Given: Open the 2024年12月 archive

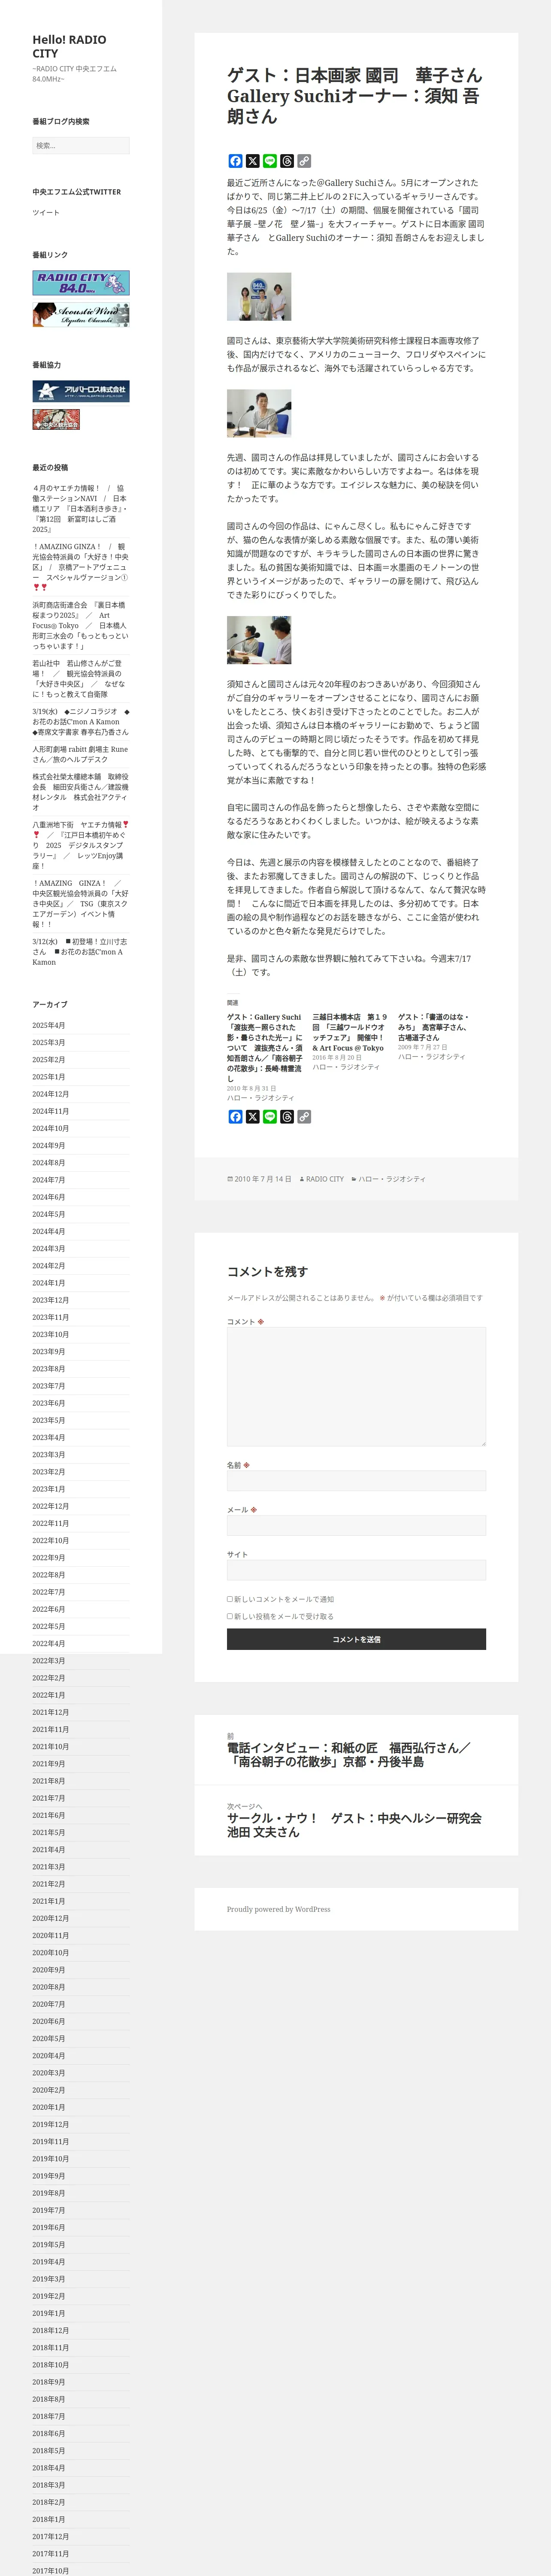Looking at the screenshot, I should point(50,1094).
